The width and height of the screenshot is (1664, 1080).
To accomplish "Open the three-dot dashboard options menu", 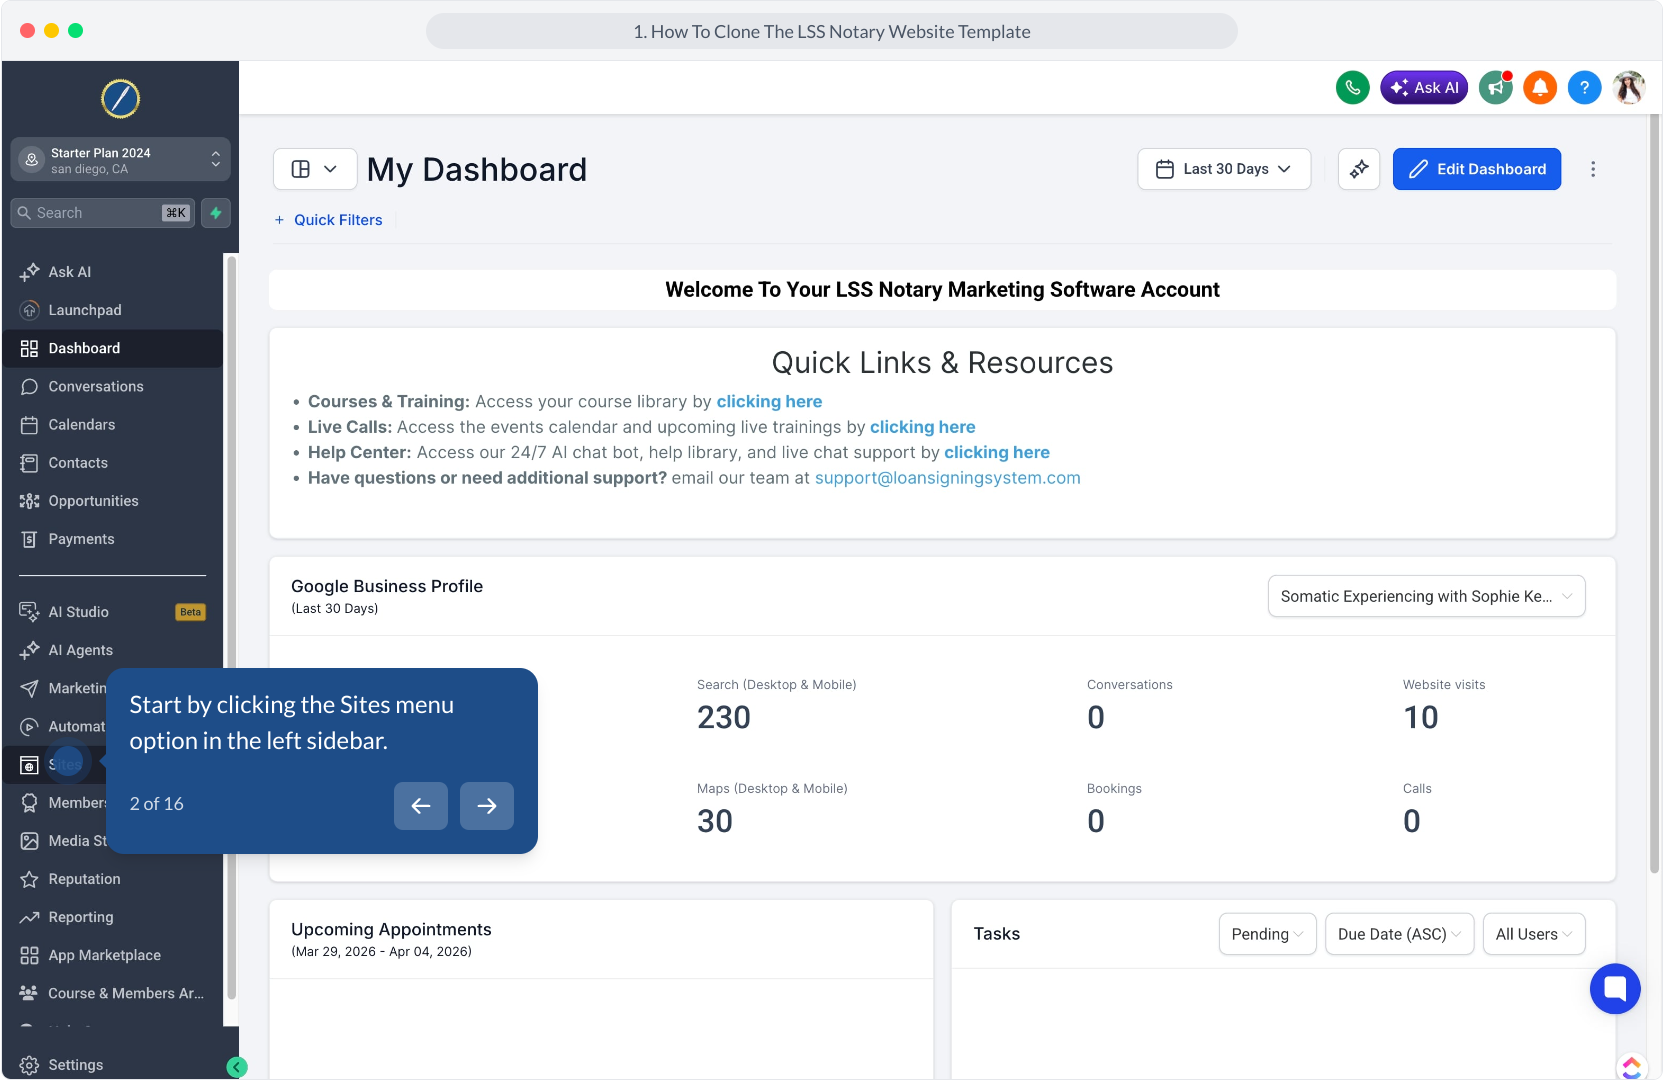I will 1593,169.
